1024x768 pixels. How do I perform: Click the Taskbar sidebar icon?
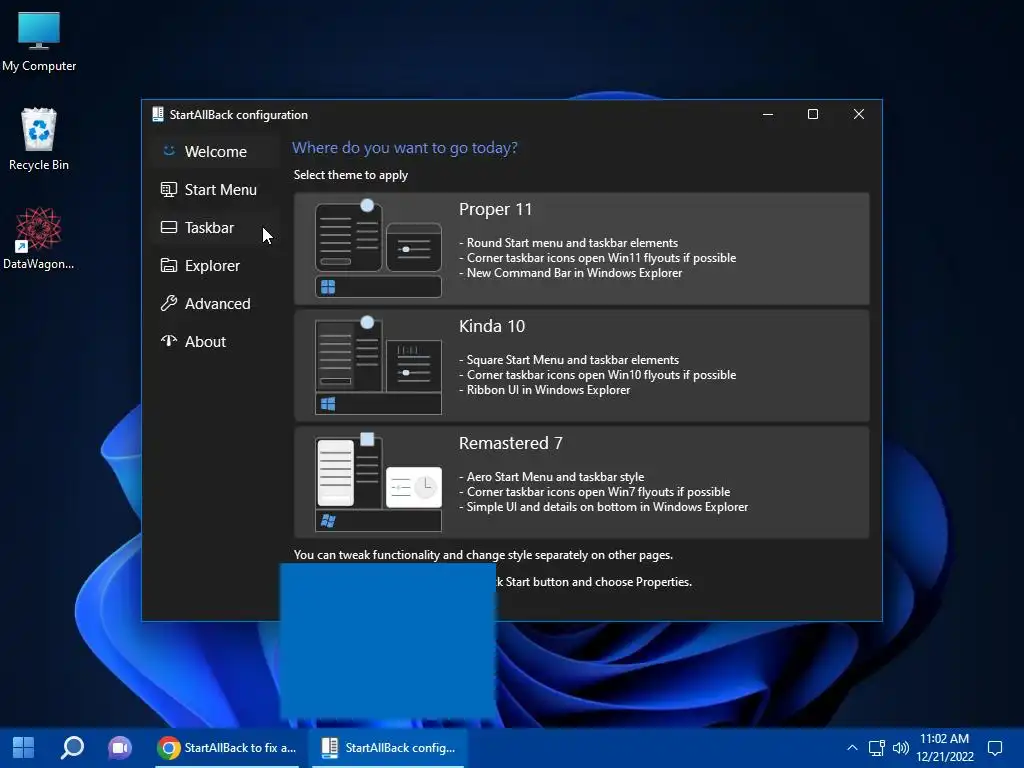(168, 227)
